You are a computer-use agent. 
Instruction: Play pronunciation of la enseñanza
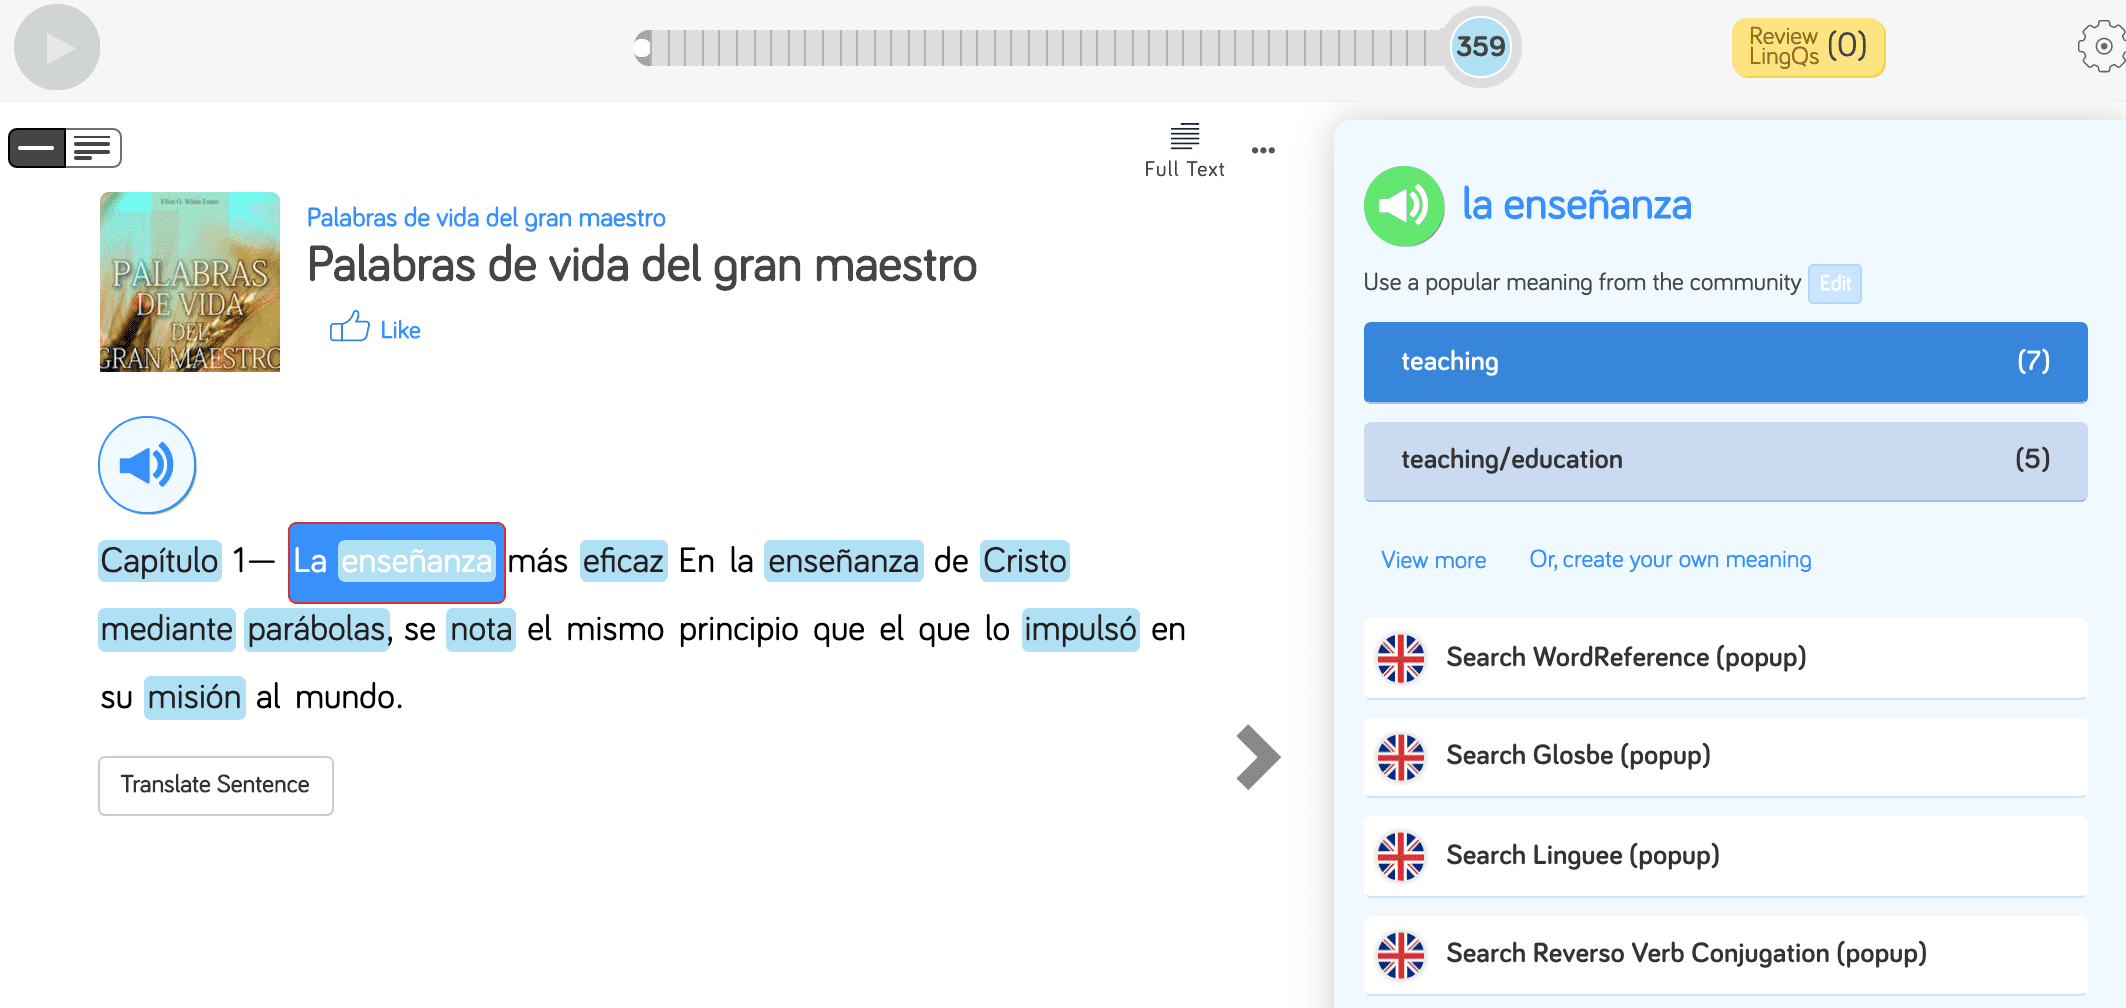coord(1403,206)
